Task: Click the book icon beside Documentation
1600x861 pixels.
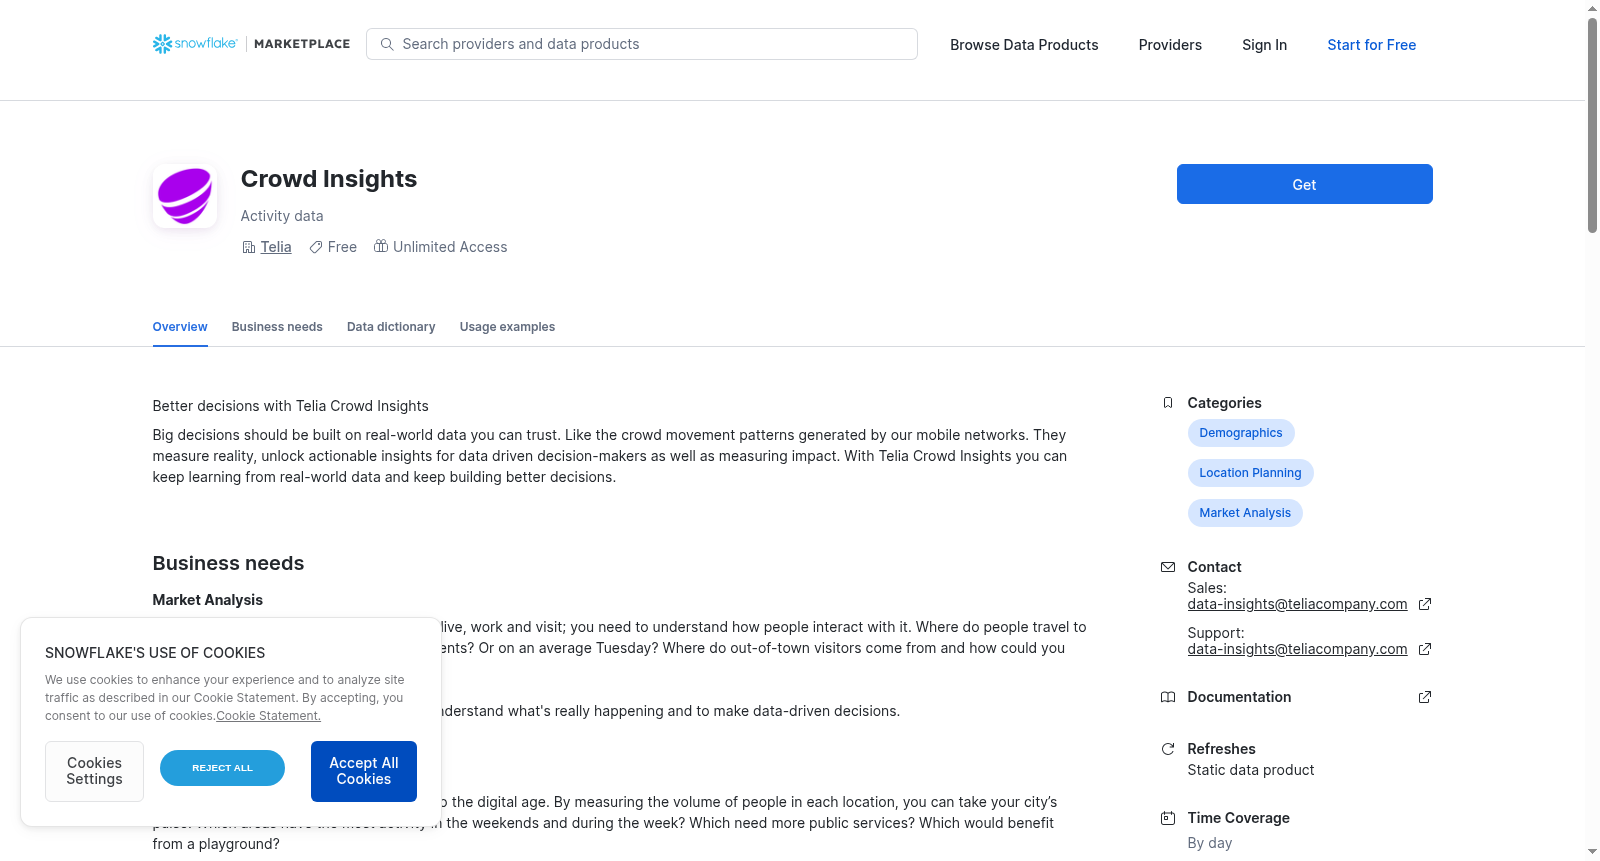Action: (1167, 697)
